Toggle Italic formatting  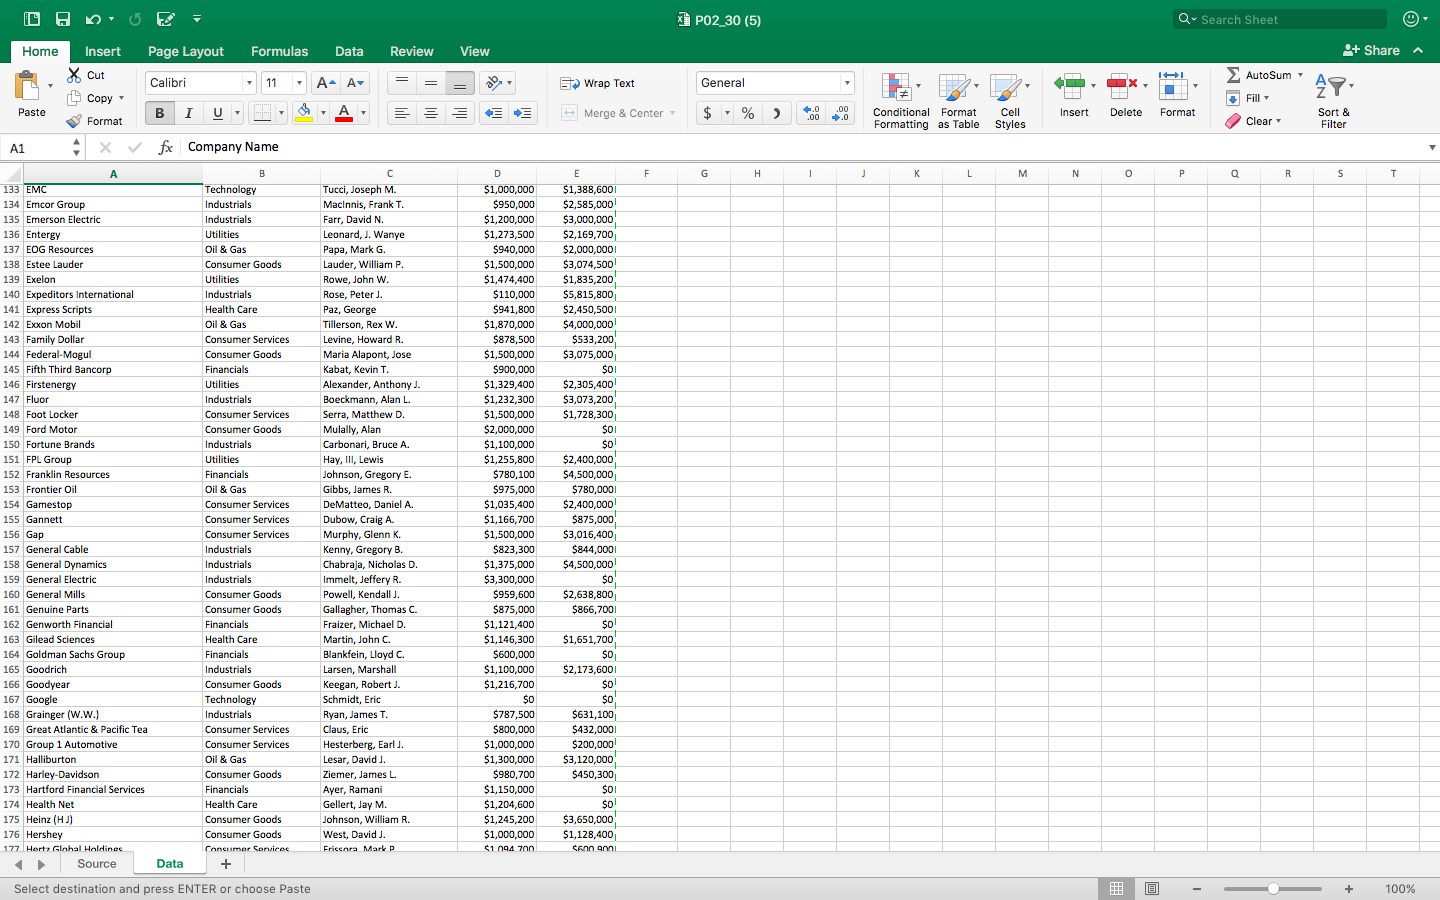click(x=188, y=113)
